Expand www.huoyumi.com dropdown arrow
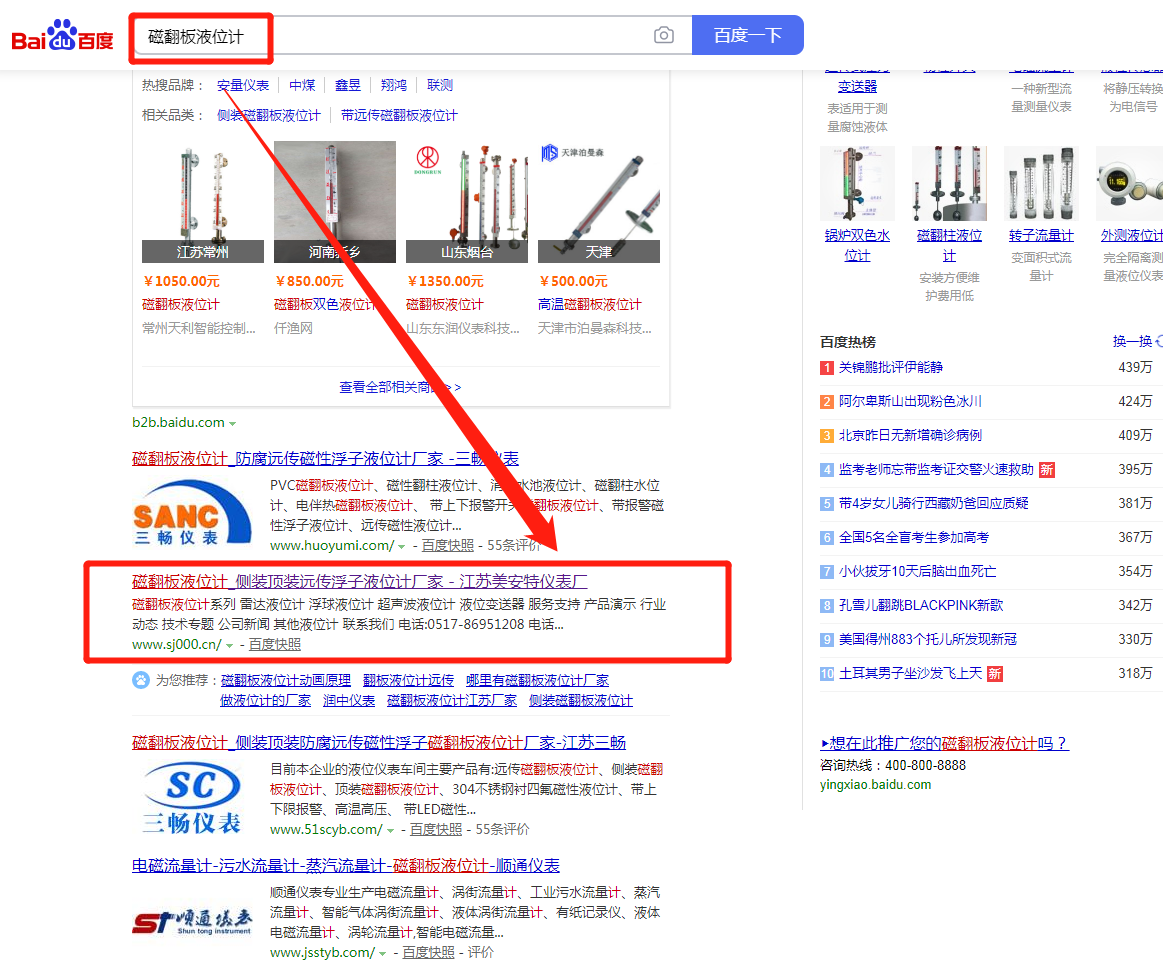 (x=401, y=546)
